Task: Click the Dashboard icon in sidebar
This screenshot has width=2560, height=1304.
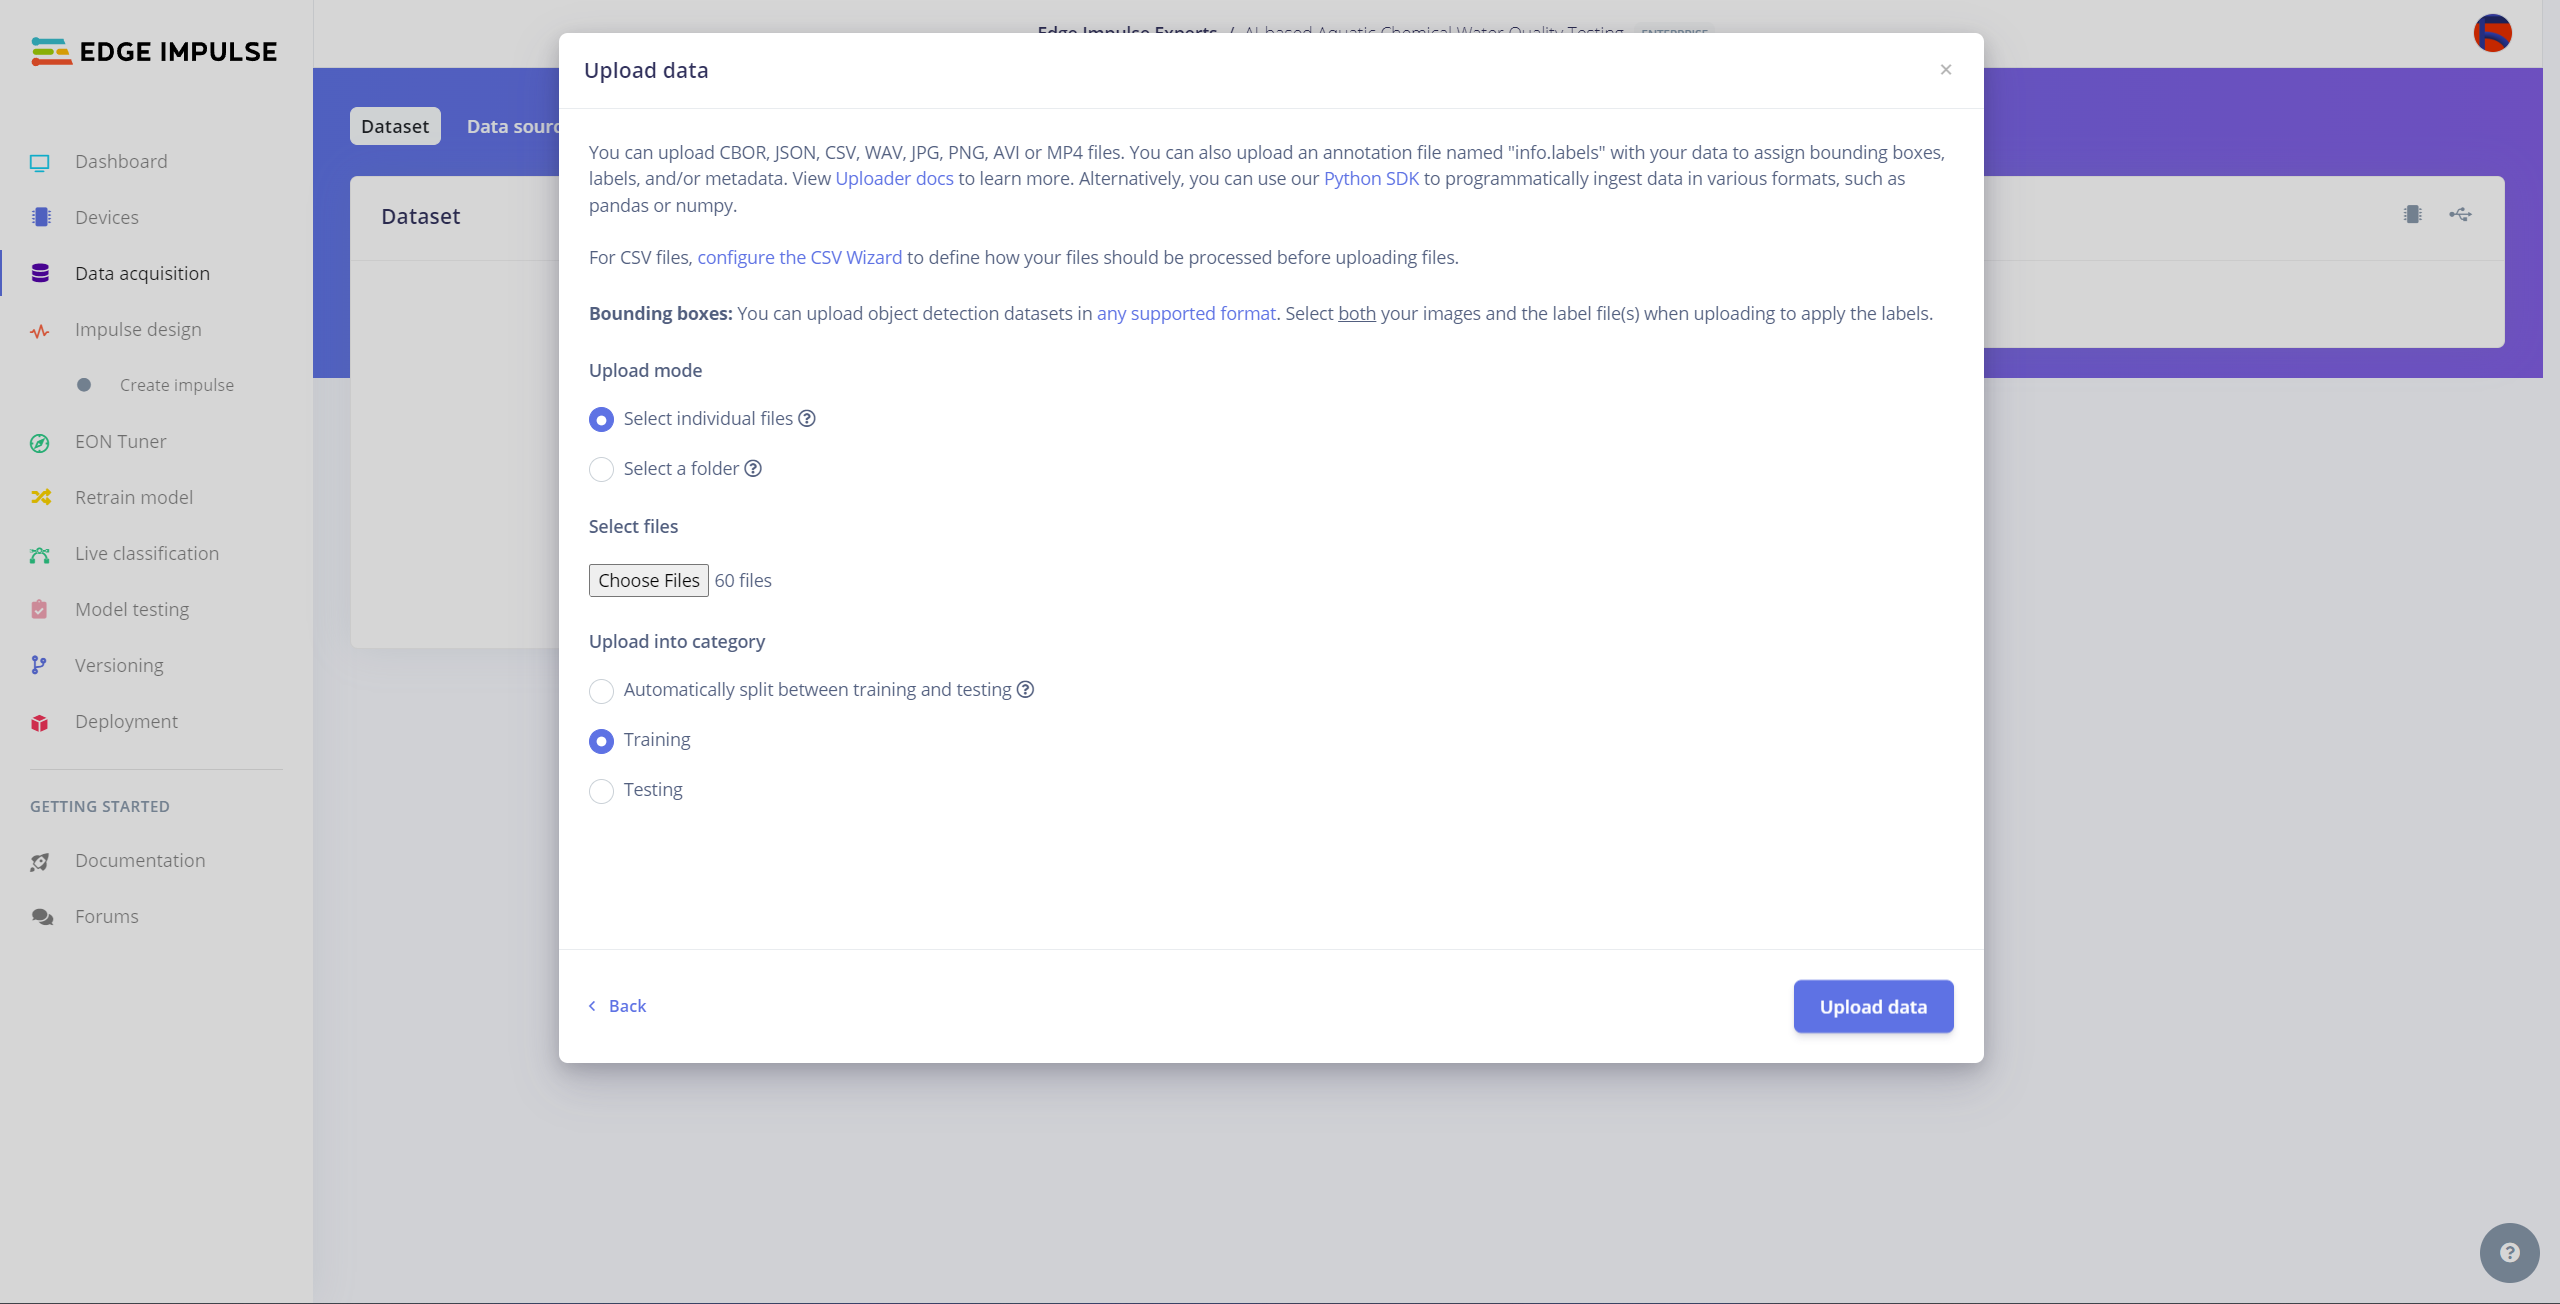Action: [x=40, y=161]
